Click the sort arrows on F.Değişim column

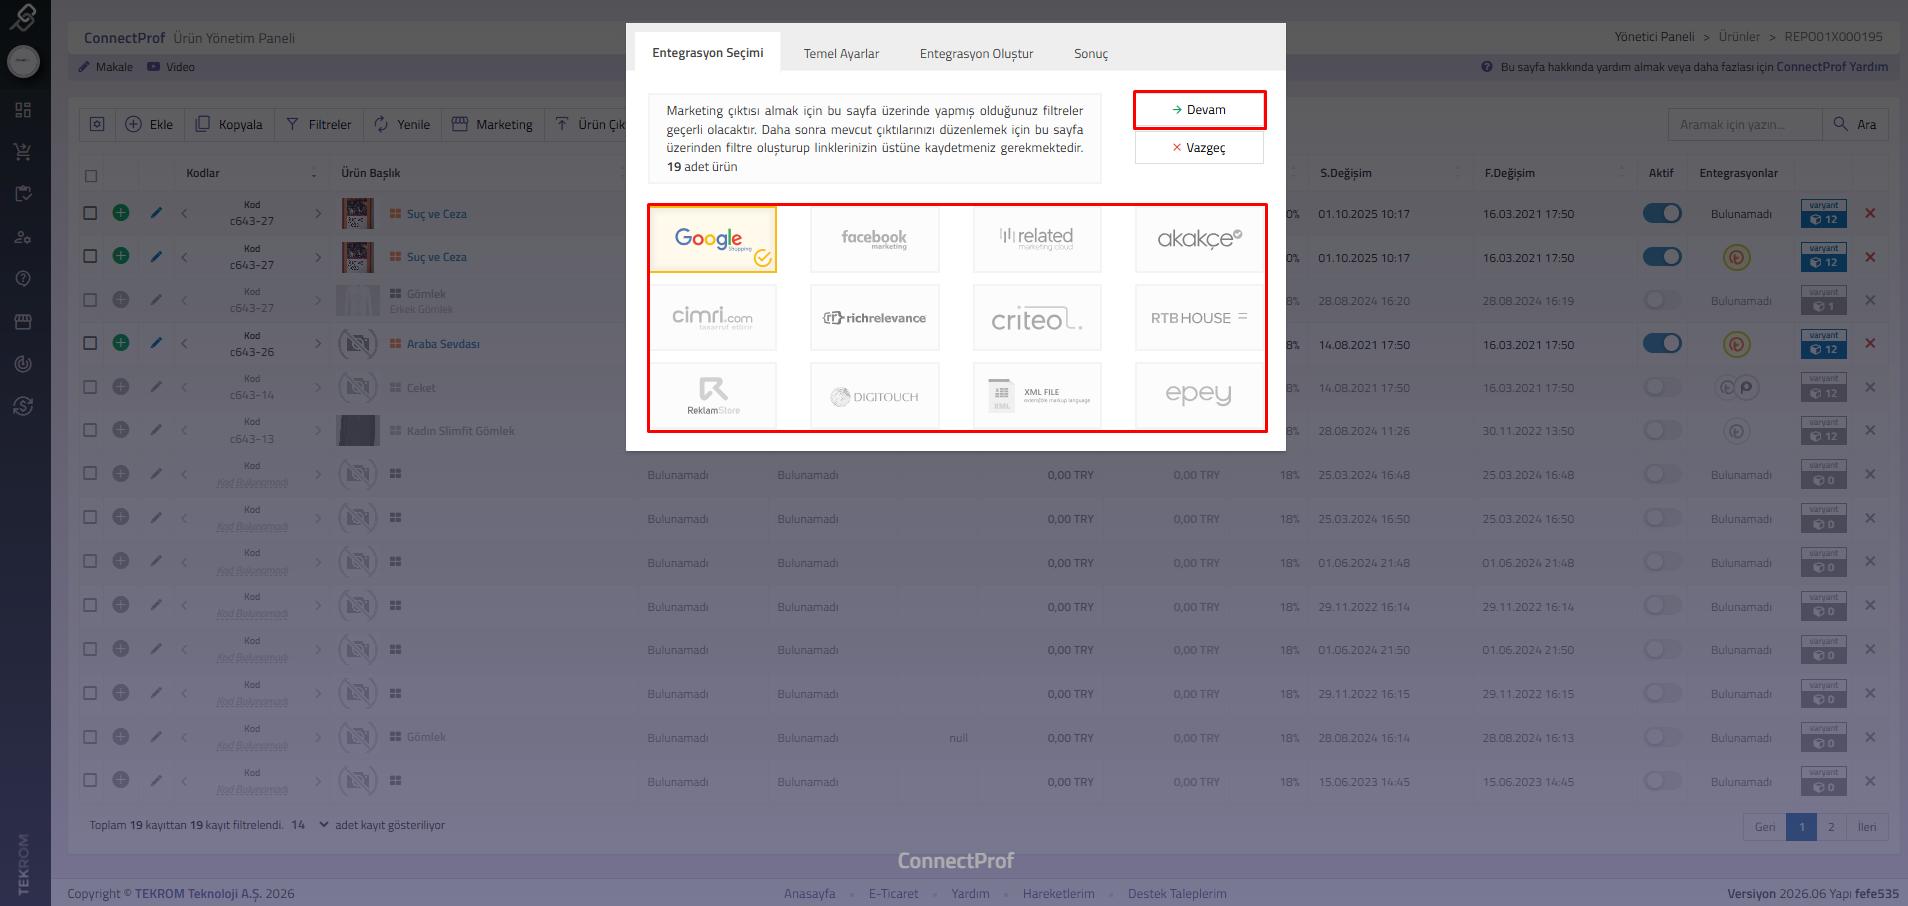tap(1621, 173)
